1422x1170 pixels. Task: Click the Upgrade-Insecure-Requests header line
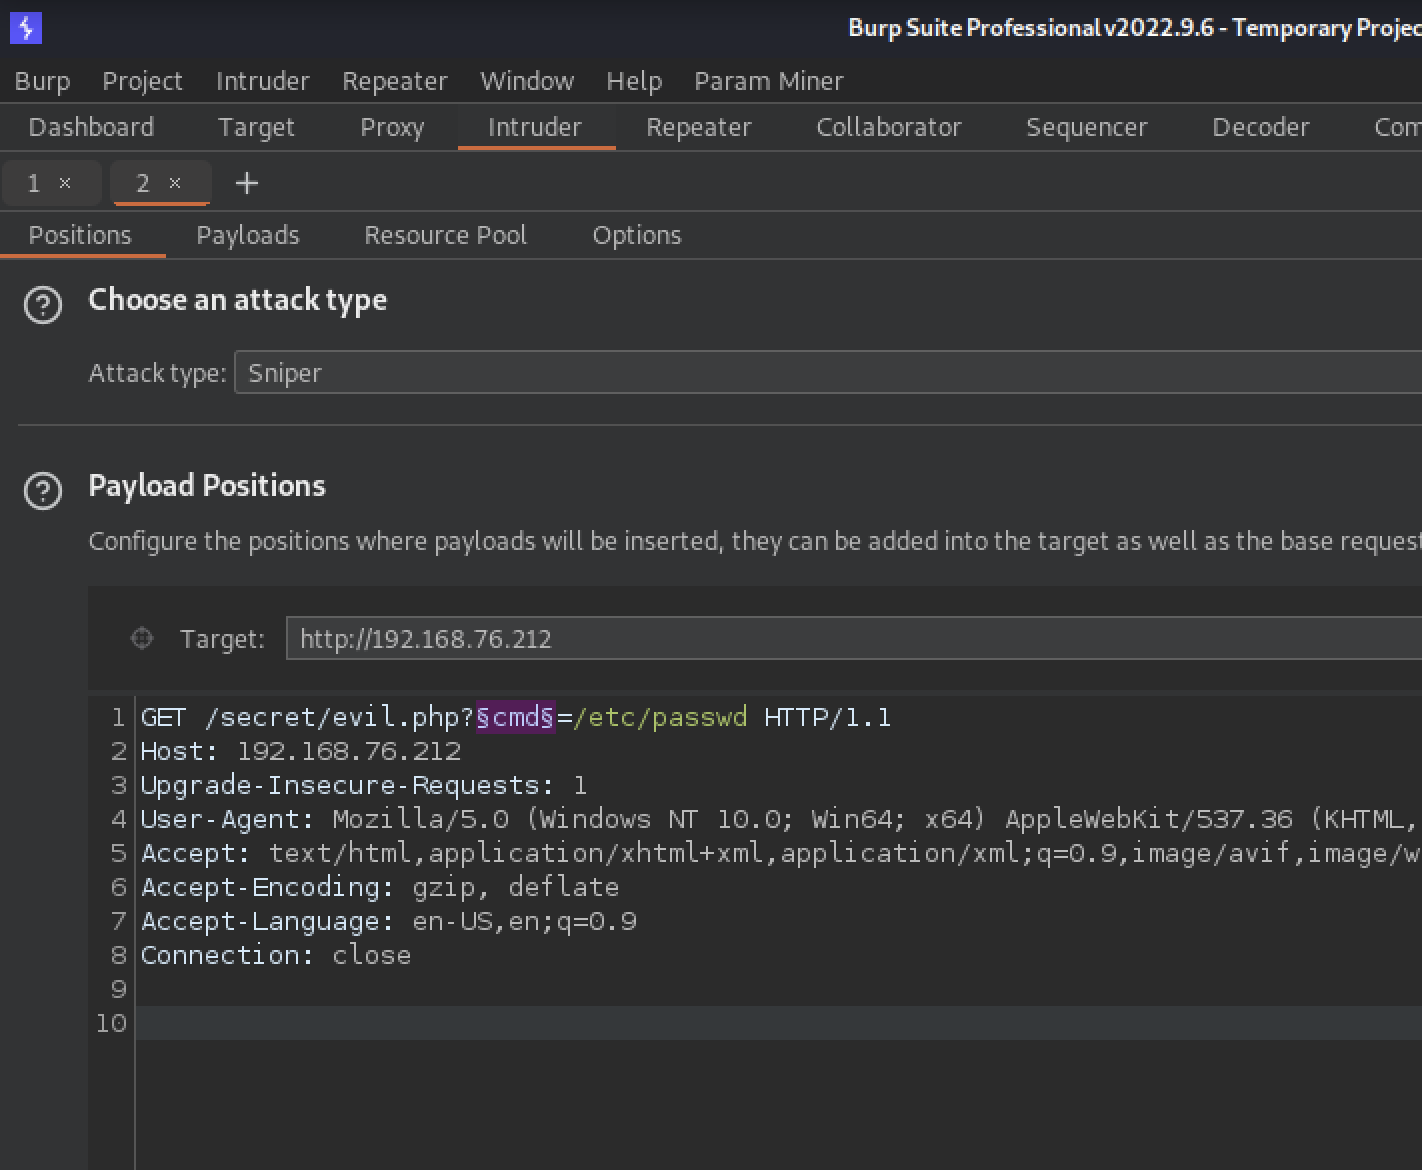point(364,786)
